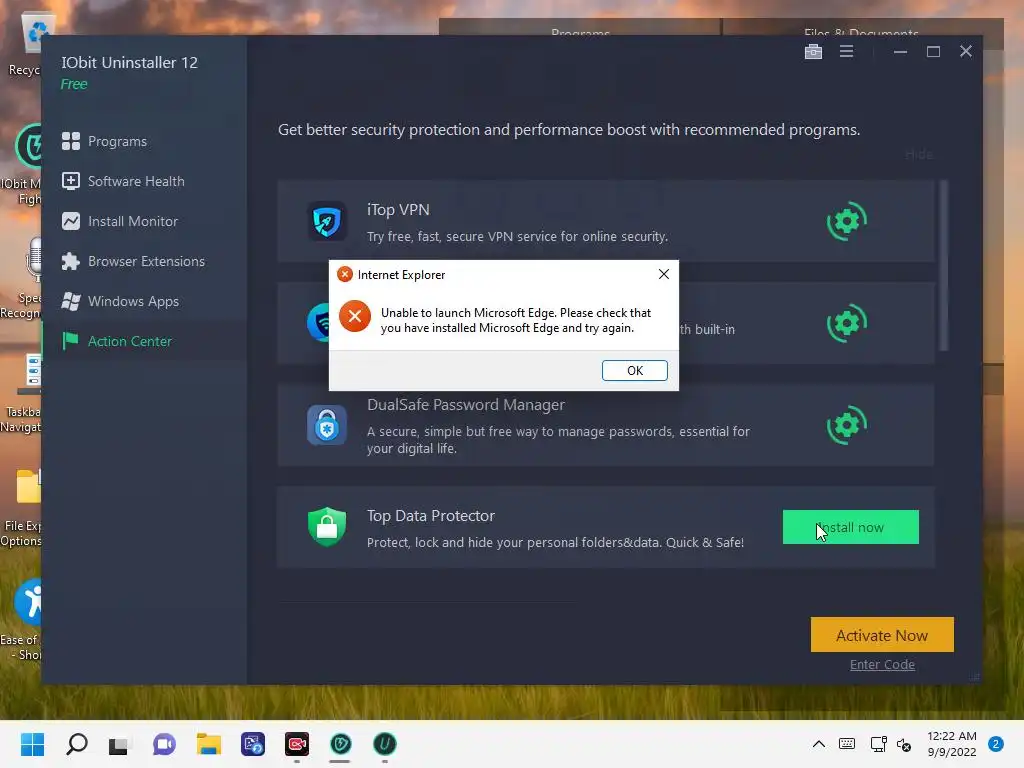
Task: Open the clock and date flyout
Action: (952, 744)
